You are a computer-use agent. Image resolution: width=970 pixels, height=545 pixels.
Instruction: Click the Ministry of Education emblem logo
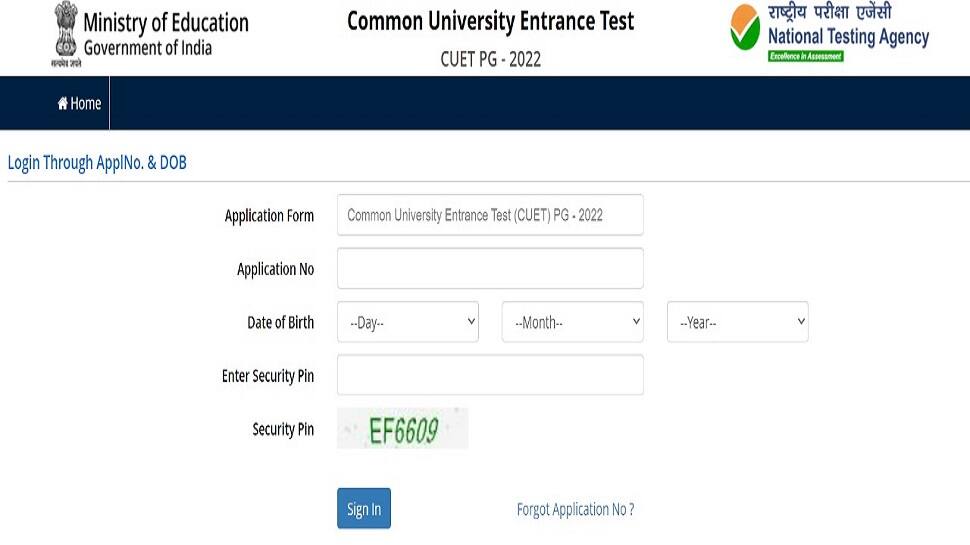point(66,34)
